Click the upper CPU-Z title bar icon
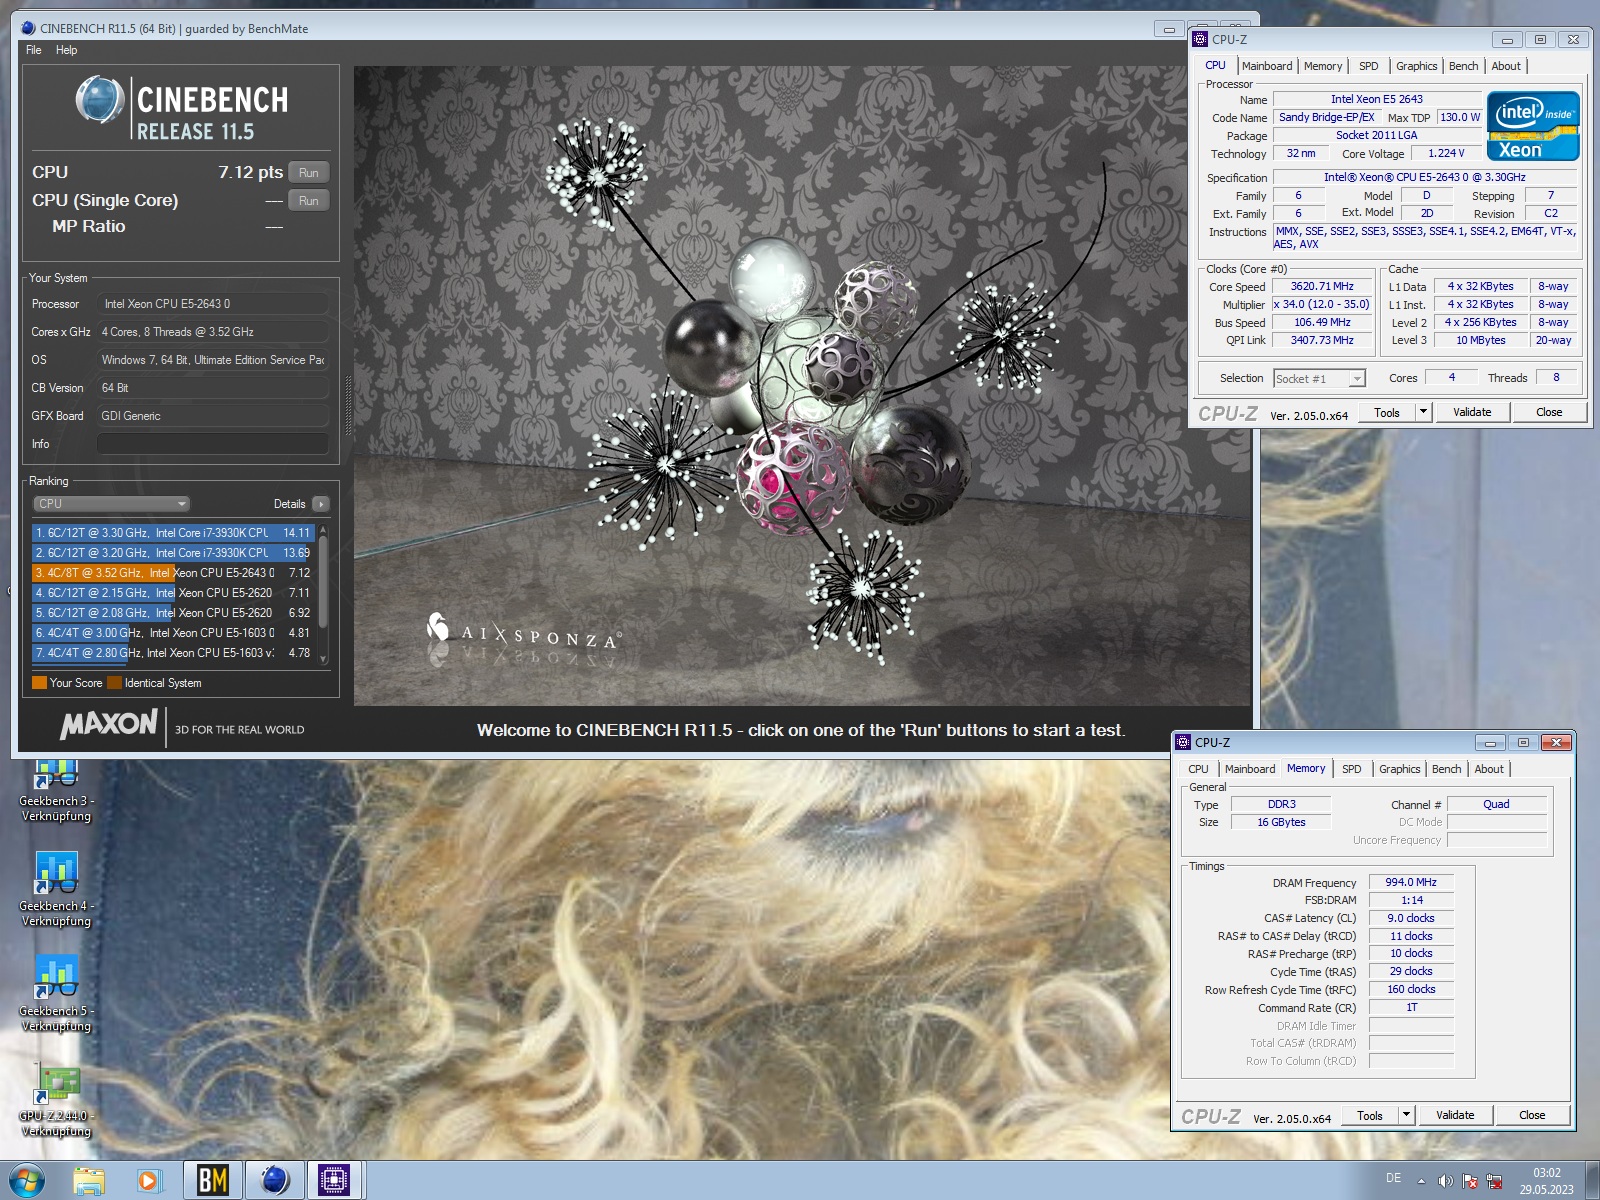The height and width of the screenshot is (1200, 1600). point(1201,39)
